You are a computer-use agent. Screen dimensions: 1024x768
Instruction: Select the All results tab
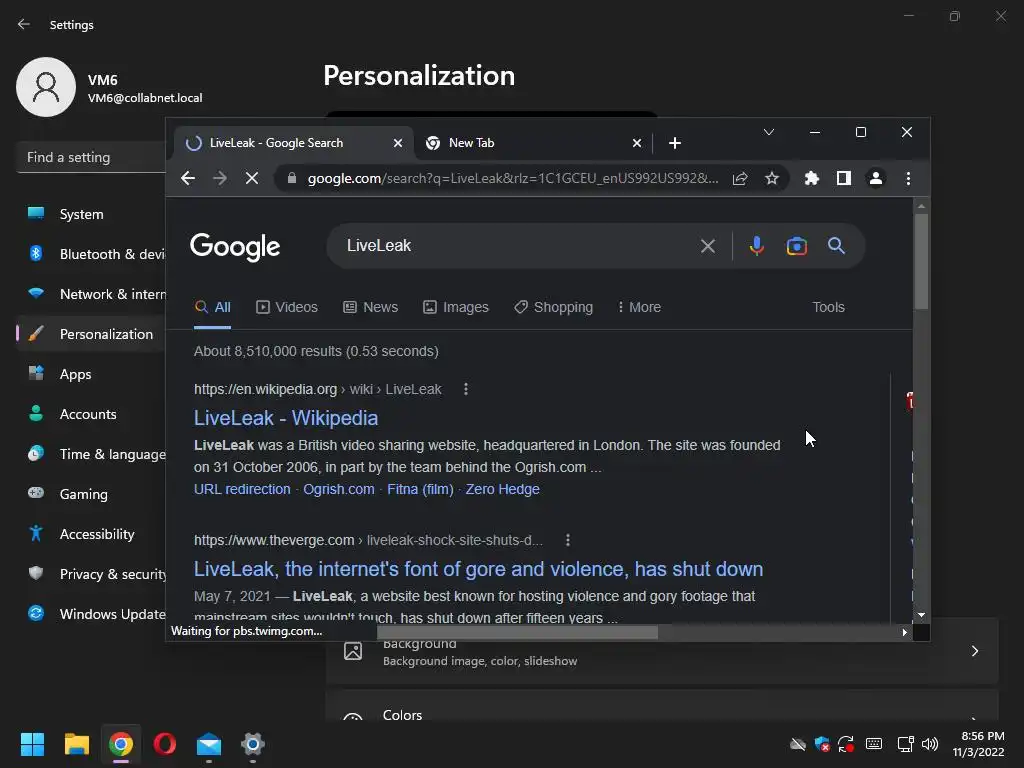click(213, 307)
